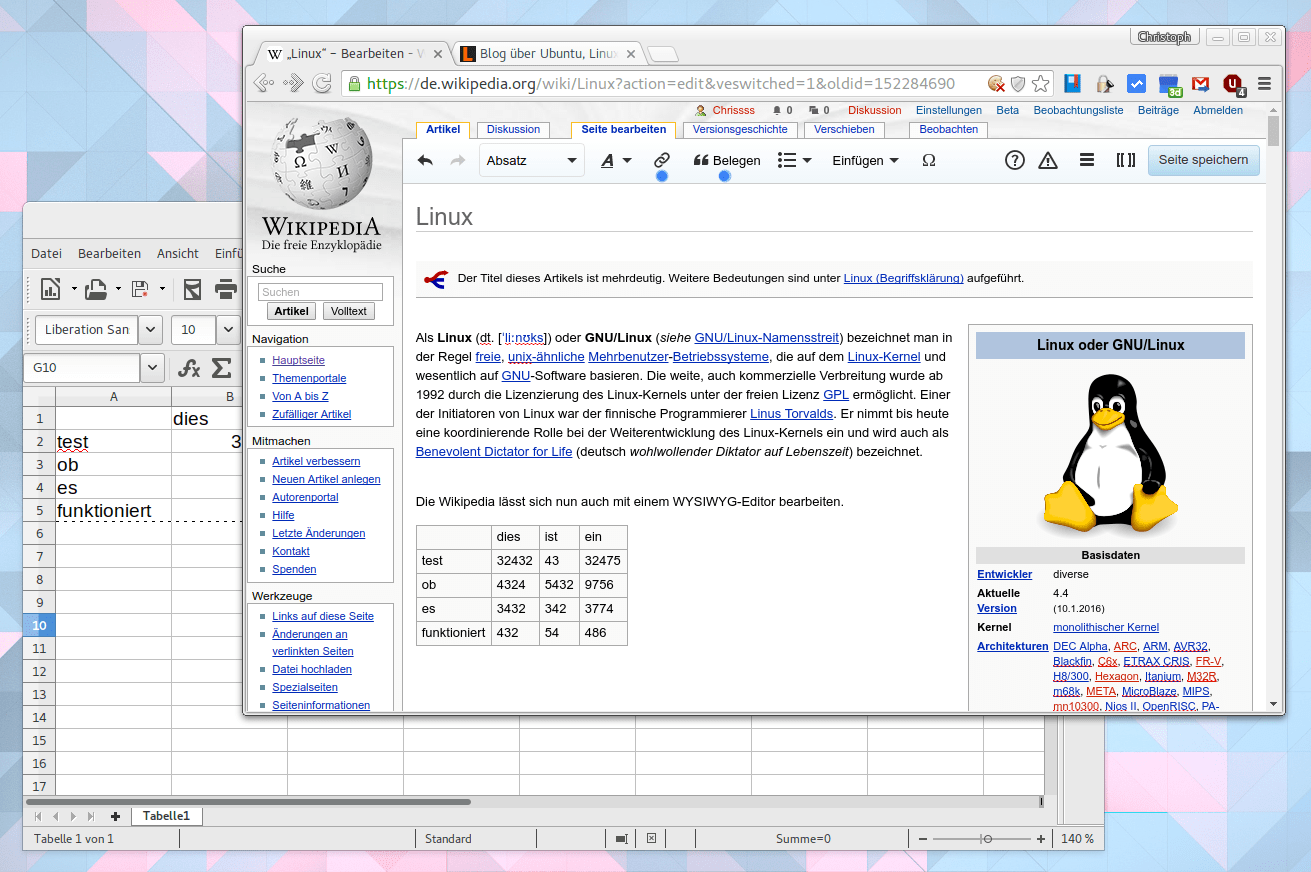Click the "Seite speichern" button
This screenshot has height=872, width=1311.
(1203, 160)
